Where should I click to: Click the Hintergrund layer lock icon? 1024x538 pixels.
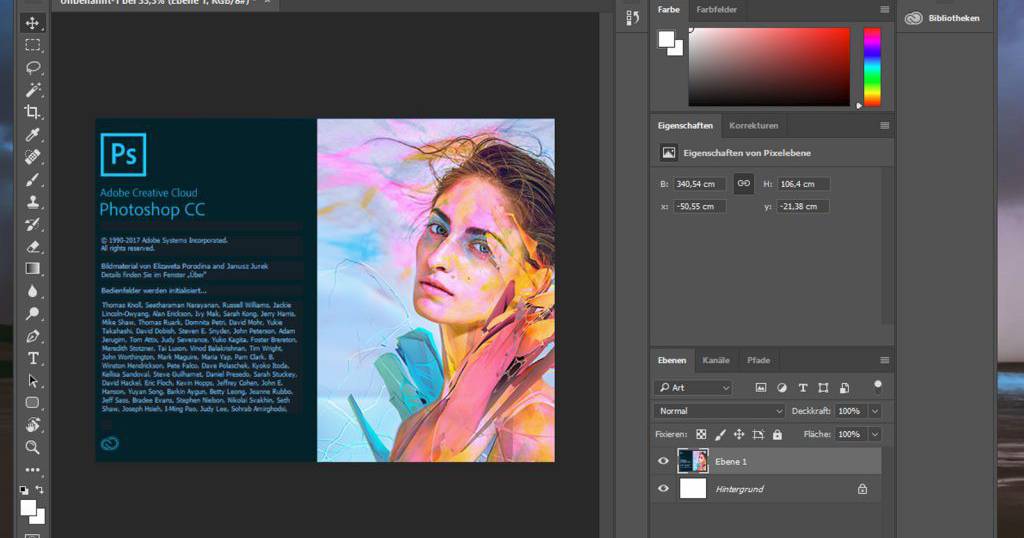863,489
